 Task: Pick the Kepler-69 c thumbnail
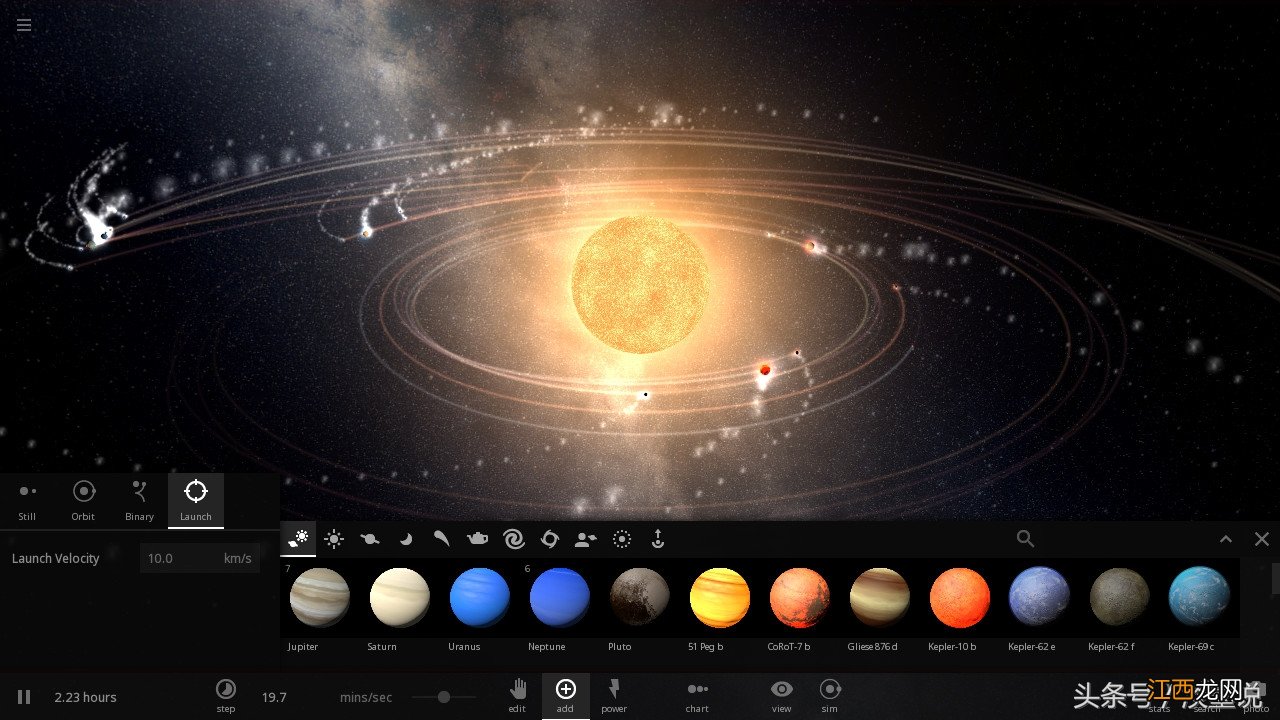(x=1199, y=598)
